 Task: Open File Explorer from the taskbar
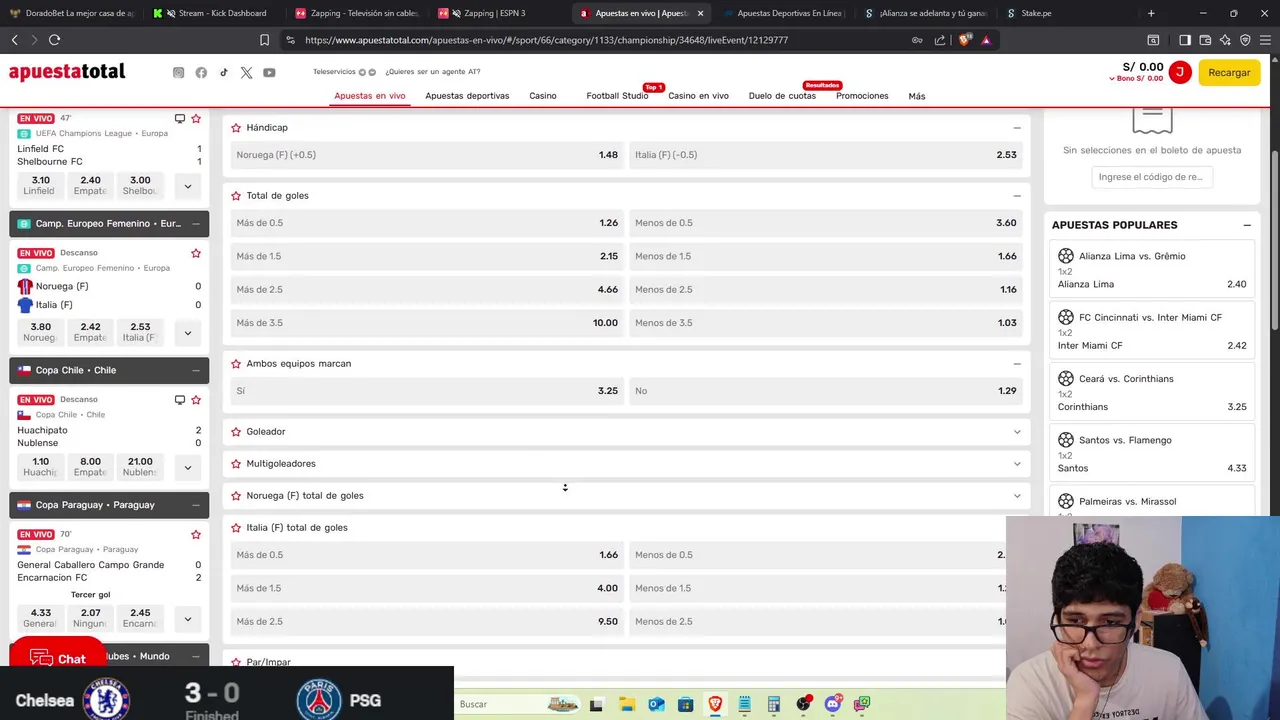tap(626, 704)
